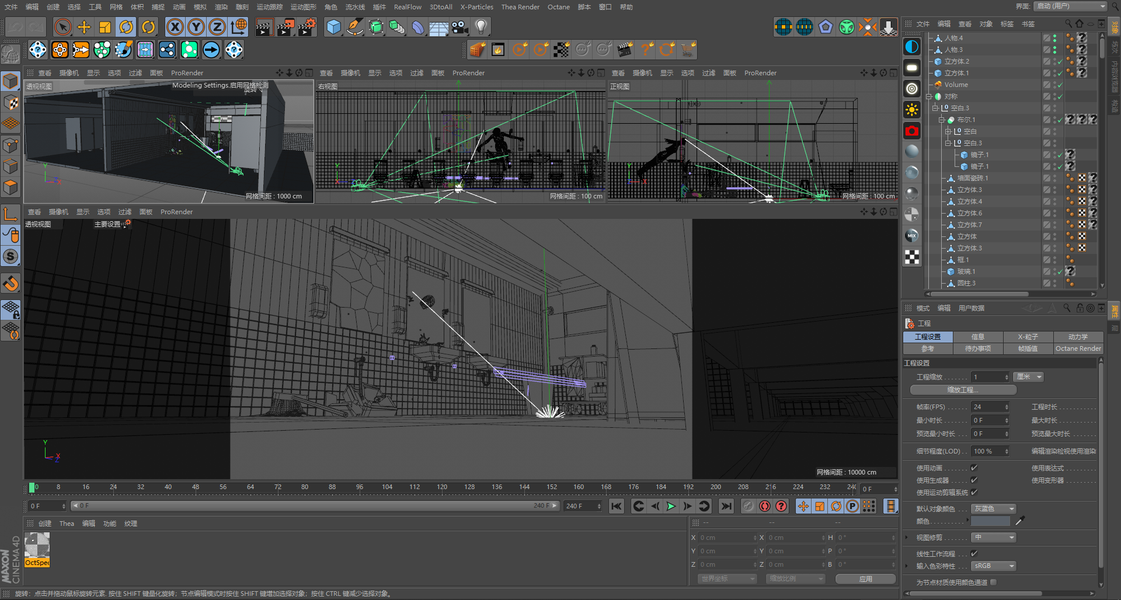This screenshot has width=1121, height=600.
Task: Activate the Scale tool
Action: click(105, 27)
